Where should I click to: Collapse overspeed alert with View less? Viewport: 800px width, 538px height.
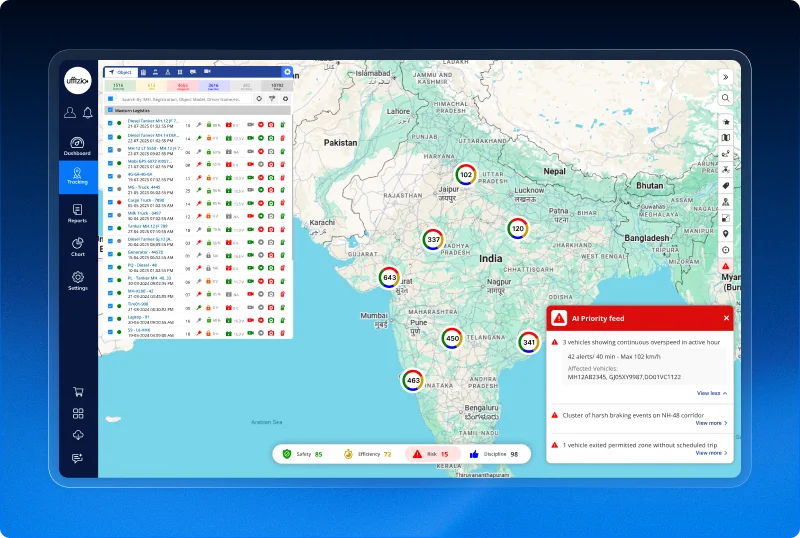712,393
